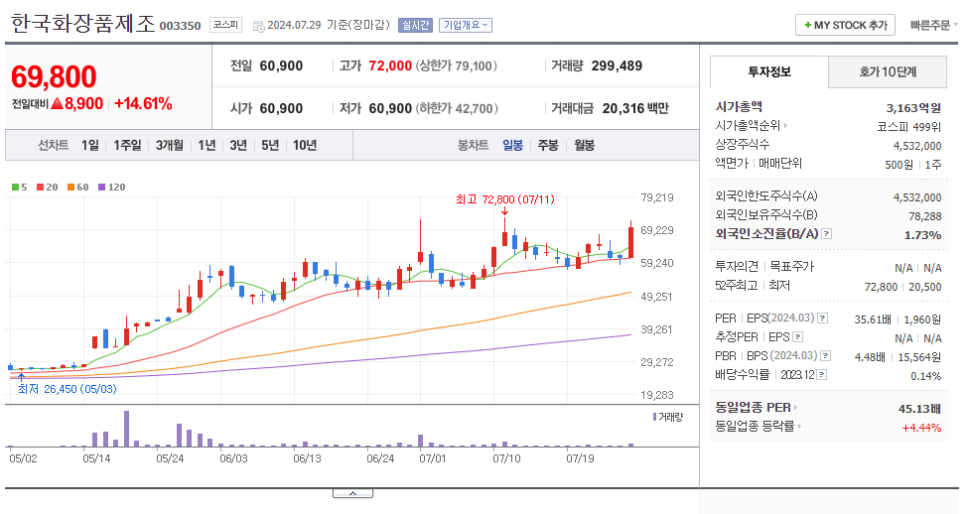Click the +4.44% 동일업종 등락률 value
The image size is (966, 514).
click(922, 428)
